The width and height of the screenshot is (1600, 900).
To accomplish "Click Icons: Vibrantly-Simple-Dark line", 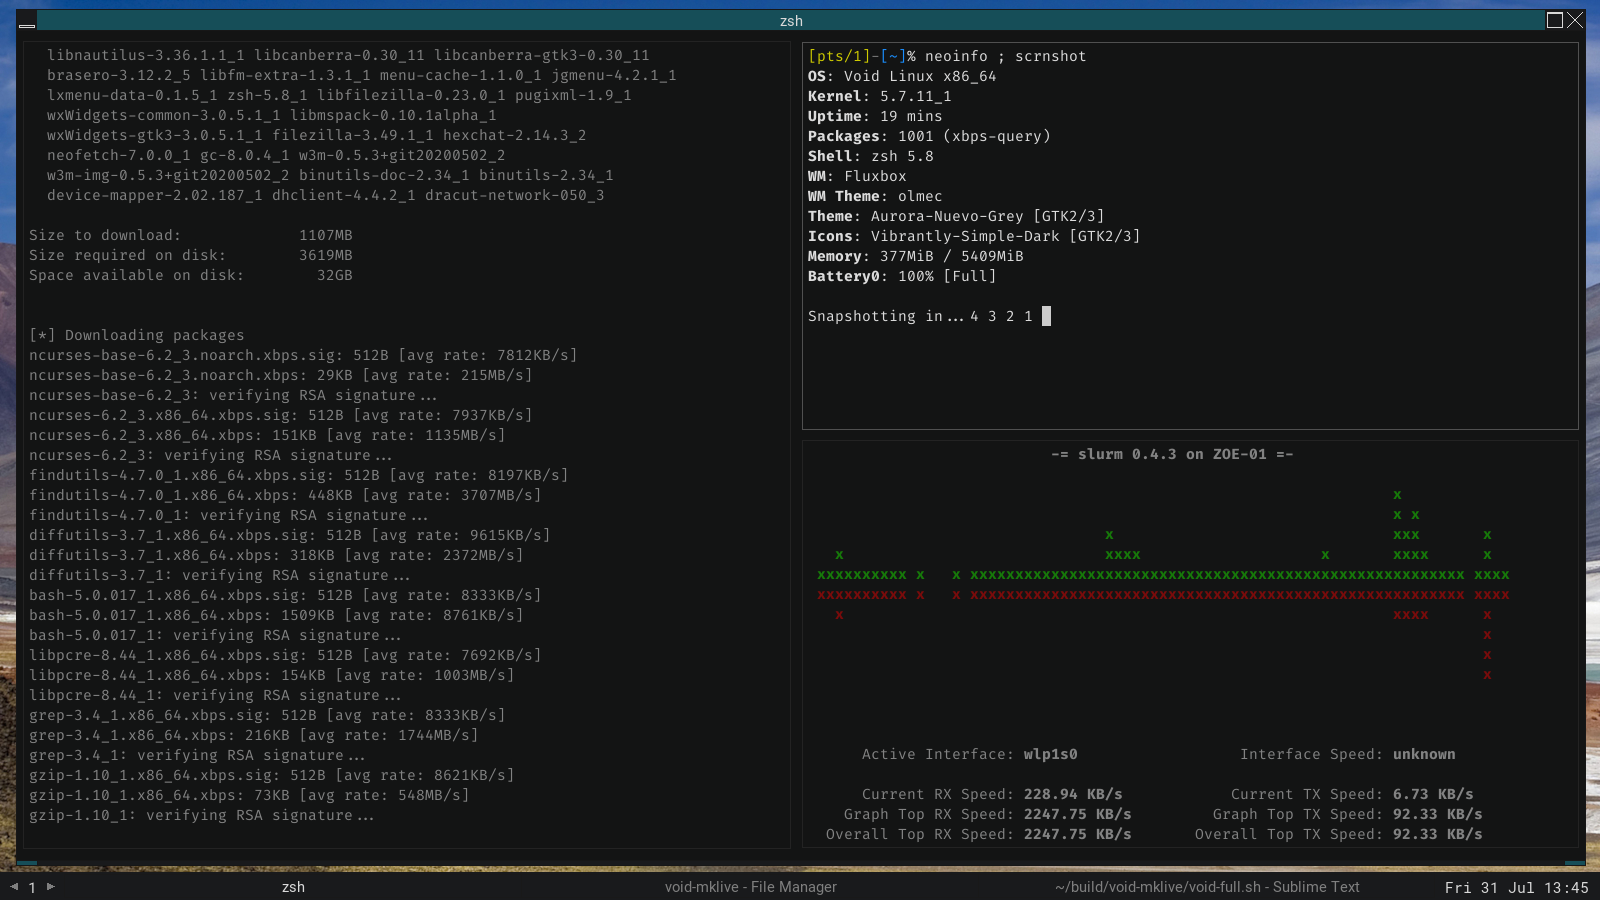I will click(x=974, y=236).
